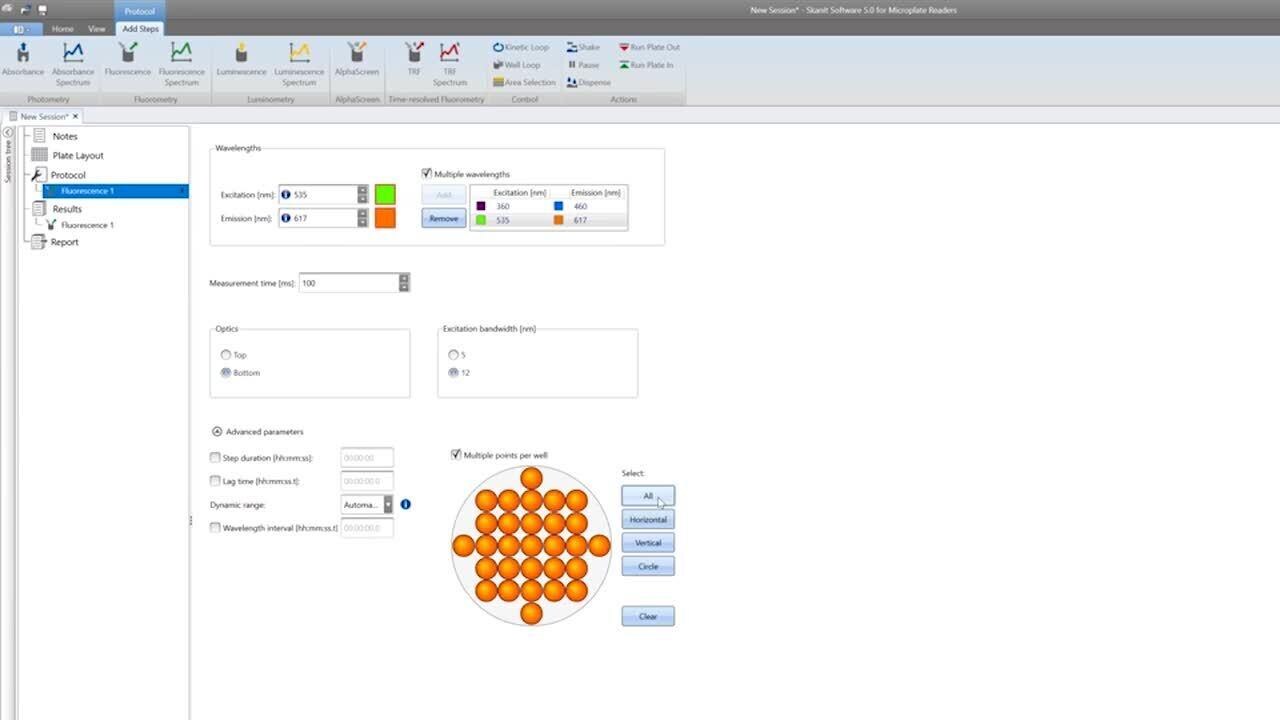Open the Dynamic range dropdown
1280x720 pixels.
point(388,505)
